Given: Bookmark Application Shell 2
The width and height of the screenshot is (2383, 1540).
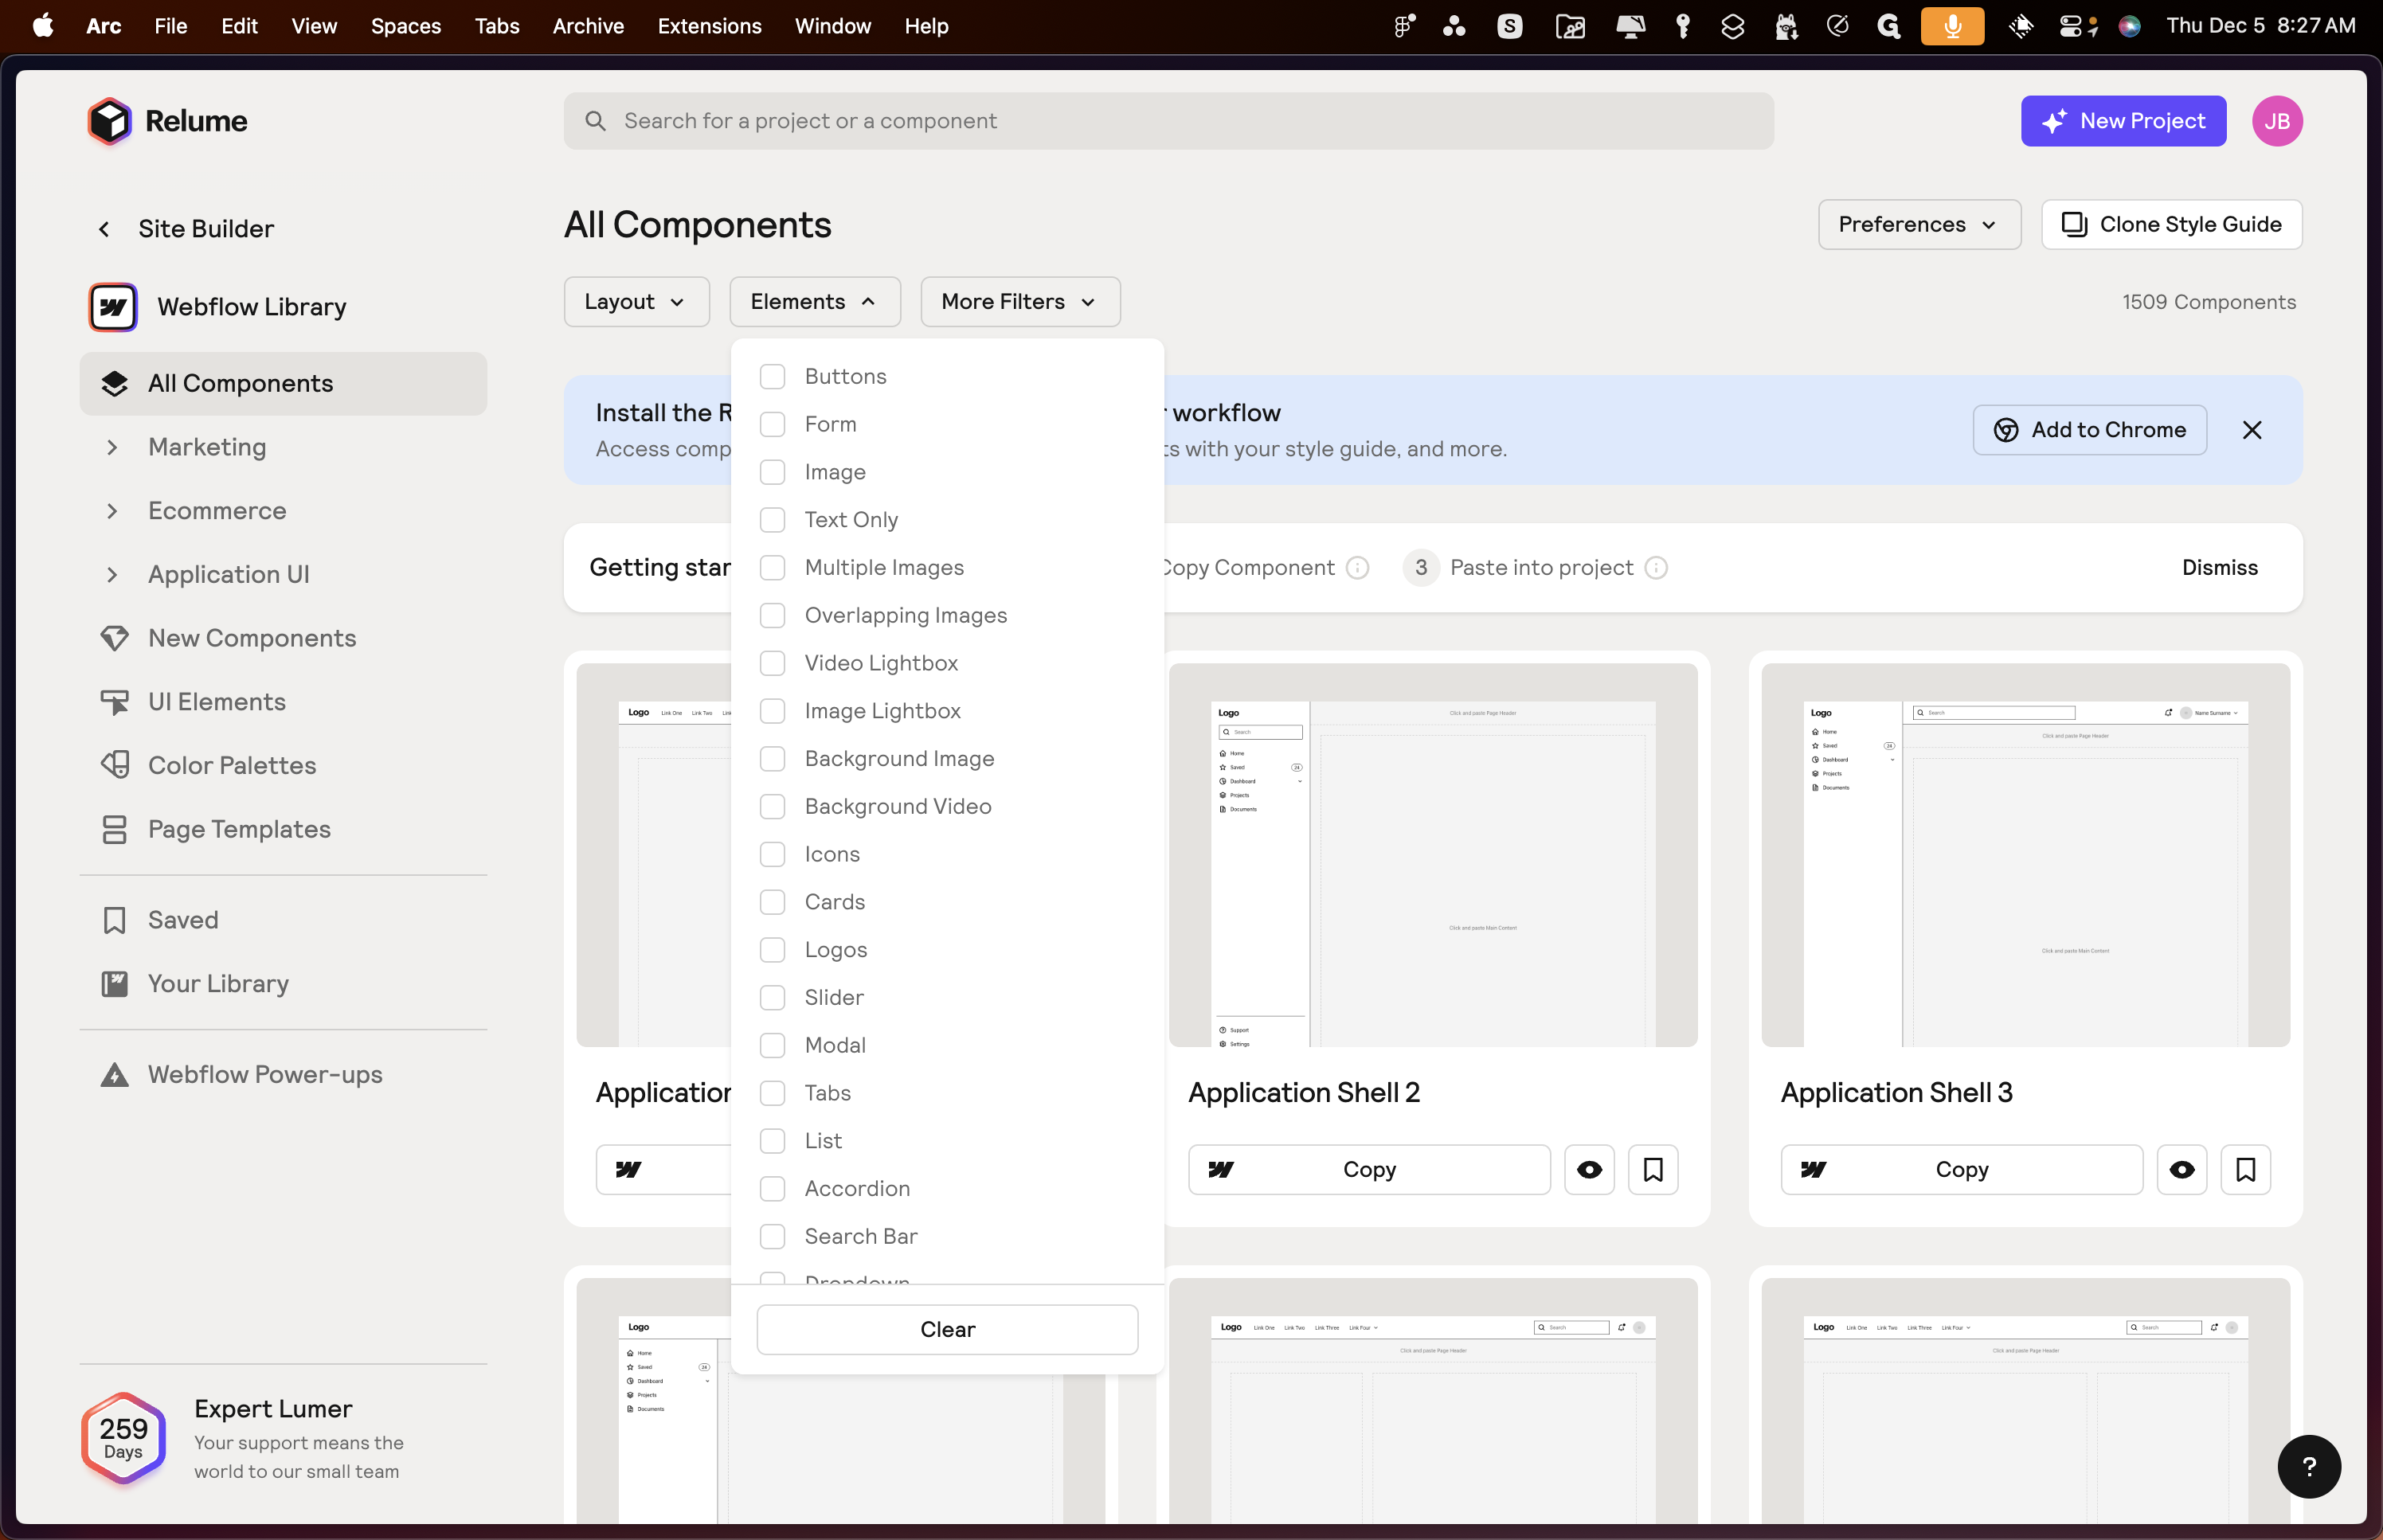Looking at the screenshot, I should tap(1653, 1170).
